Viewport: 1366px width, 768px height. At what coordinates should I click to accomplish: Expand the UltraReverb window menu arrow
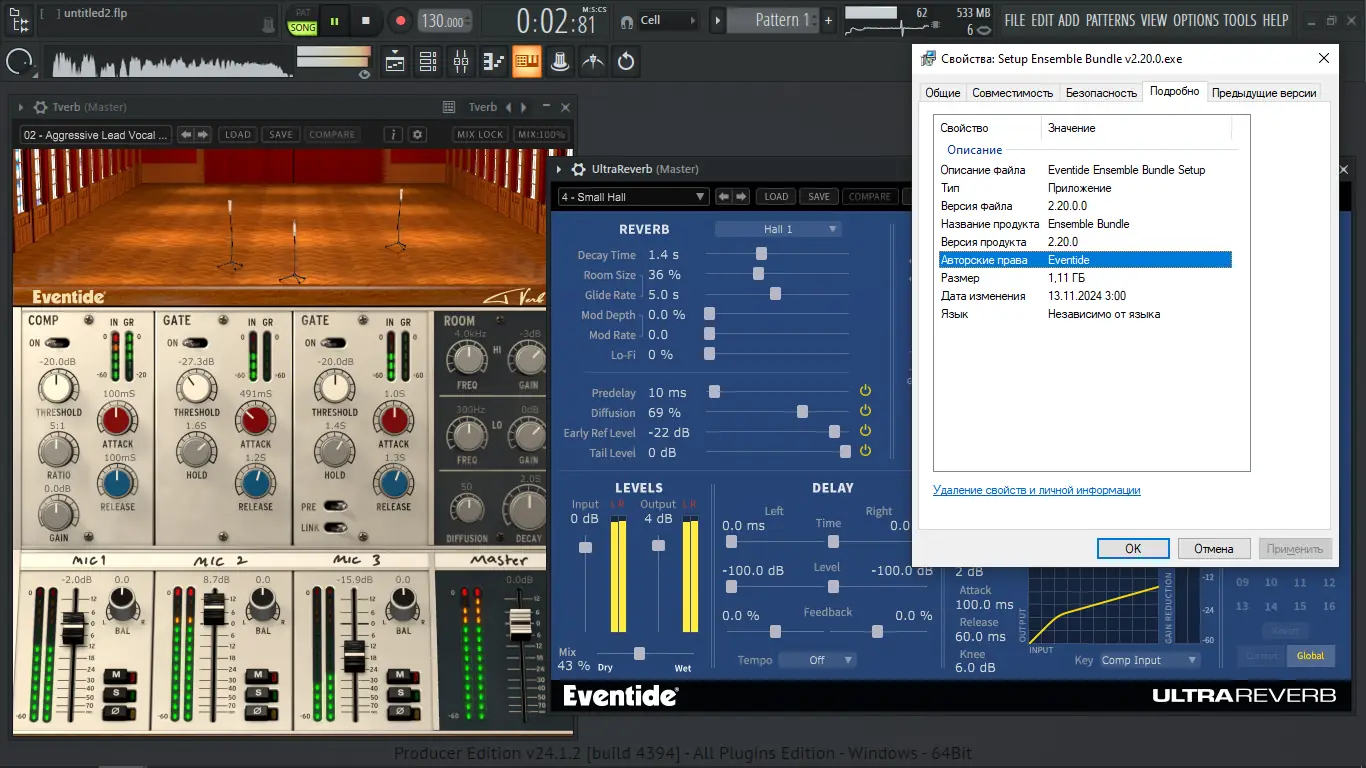click(560, 169)
